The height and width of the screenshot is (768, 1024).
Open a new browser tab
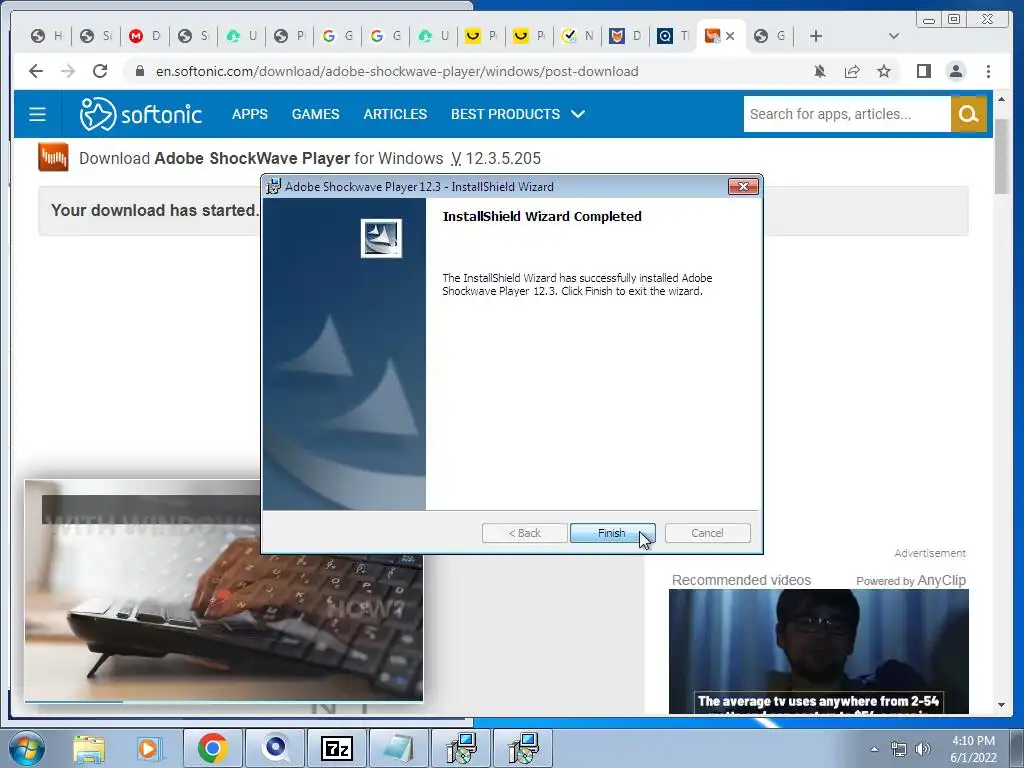click(816, 36)
